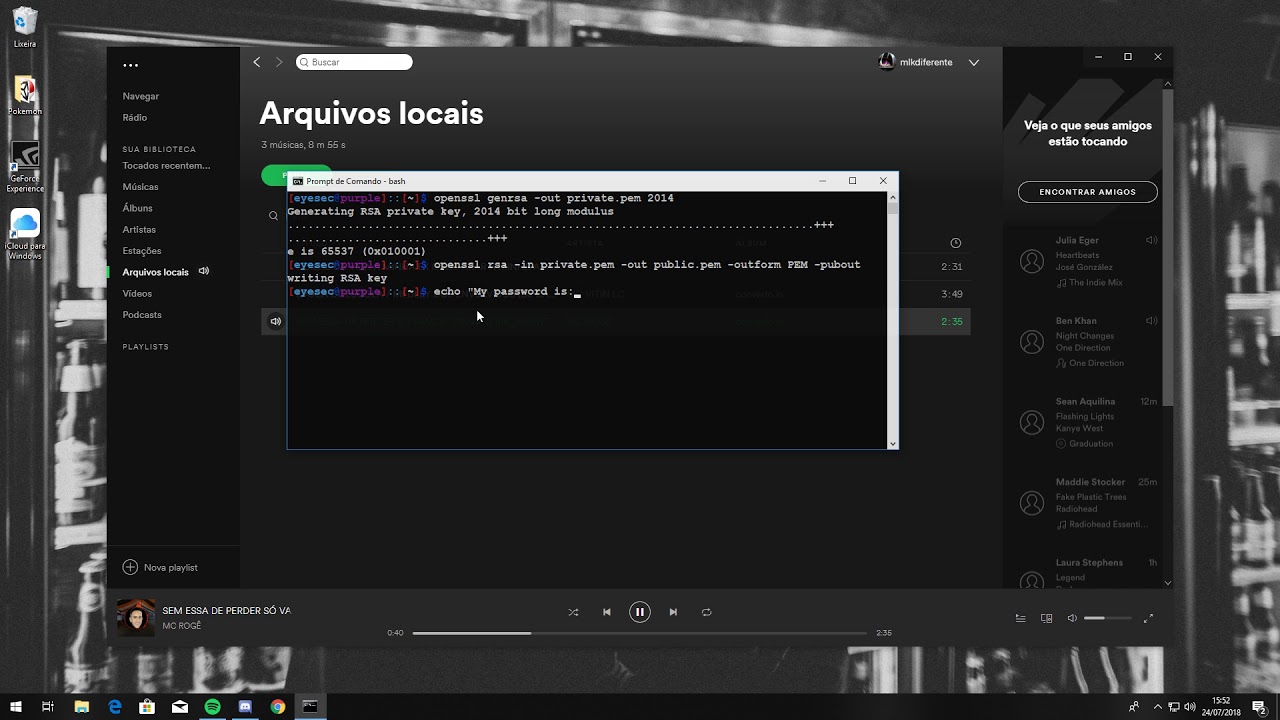Create a Nova playlist
This screenshot has height=720, width=1280.
[x=160, y=567]
